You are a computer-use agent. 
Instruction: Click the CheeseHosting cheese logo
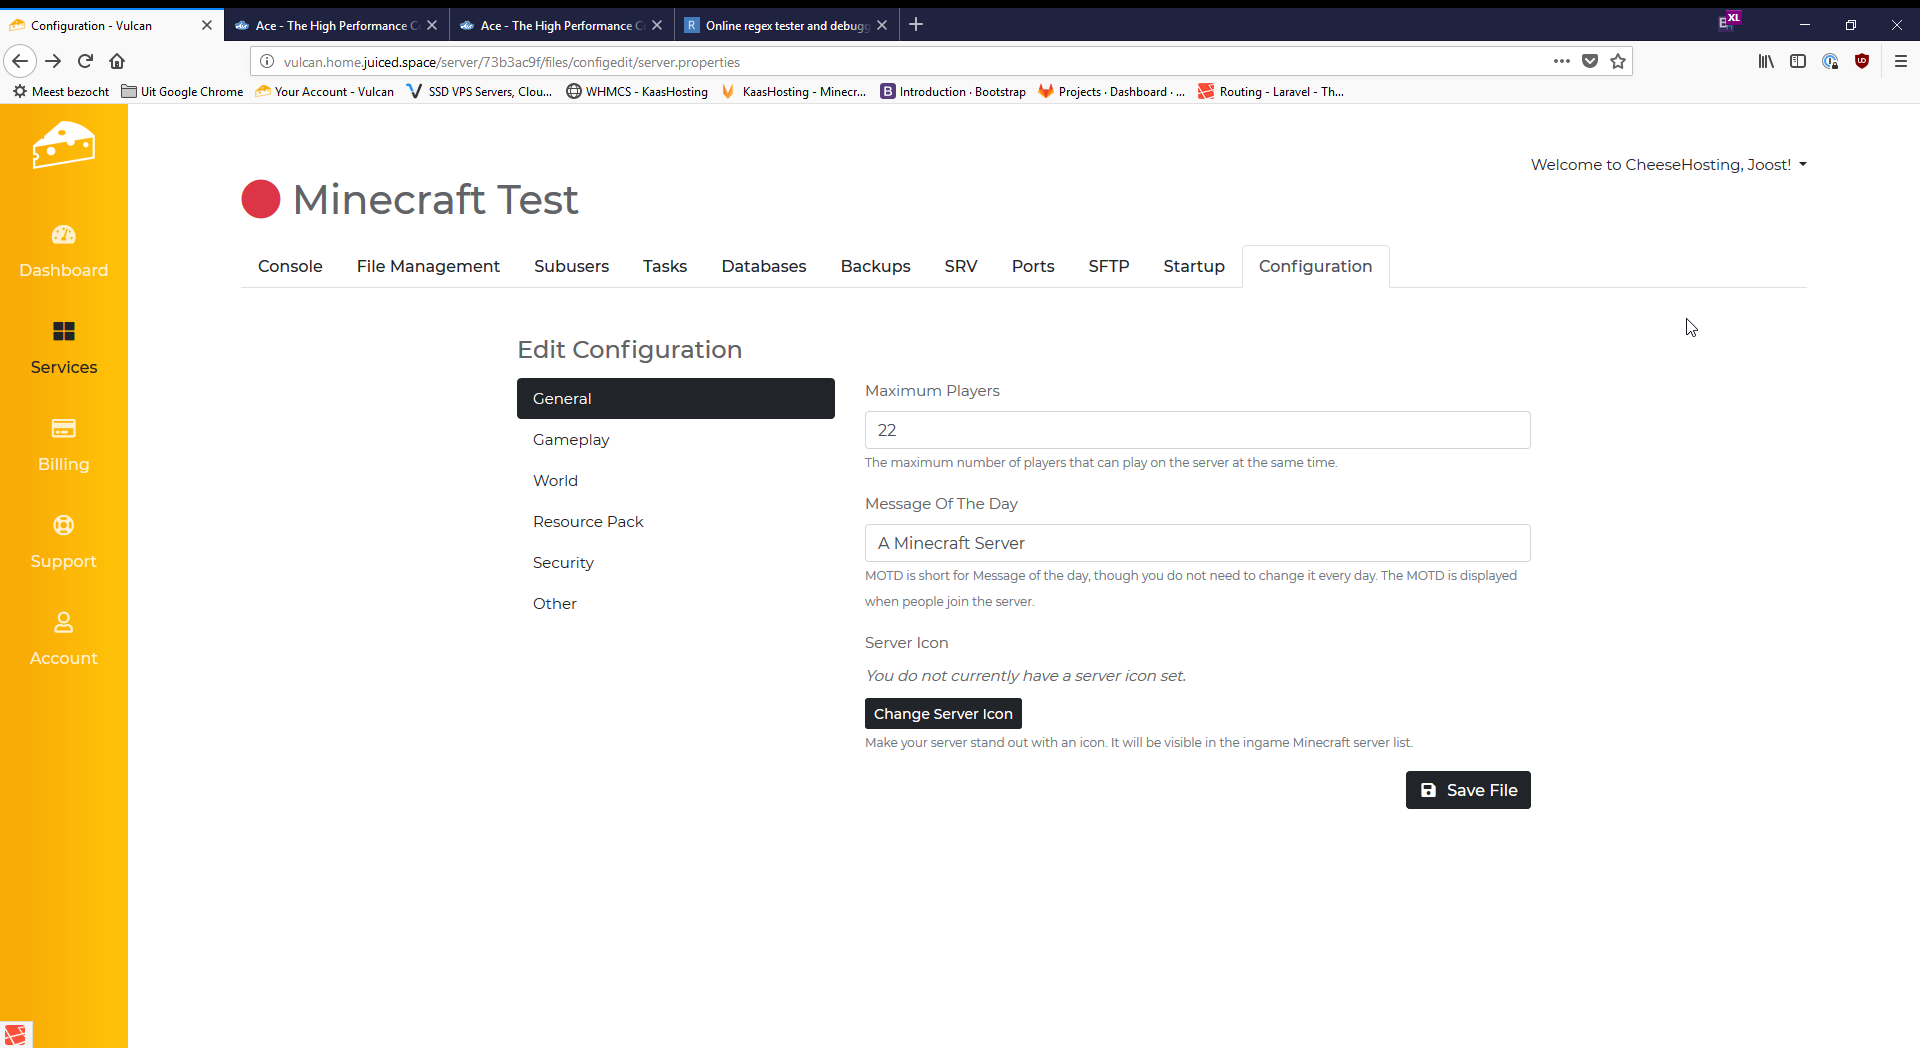coord(63,146)
